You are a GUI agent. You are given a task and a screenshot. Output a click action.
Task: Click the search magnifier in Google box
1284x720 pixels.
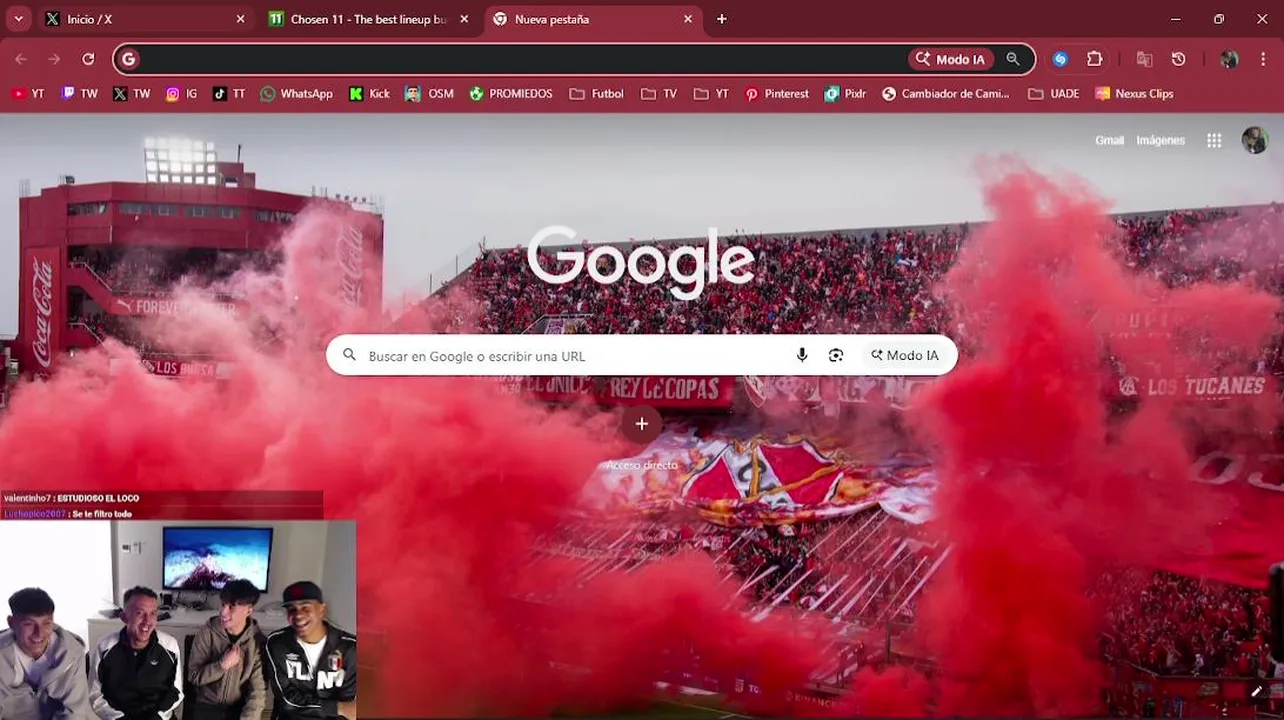point(349,355)
